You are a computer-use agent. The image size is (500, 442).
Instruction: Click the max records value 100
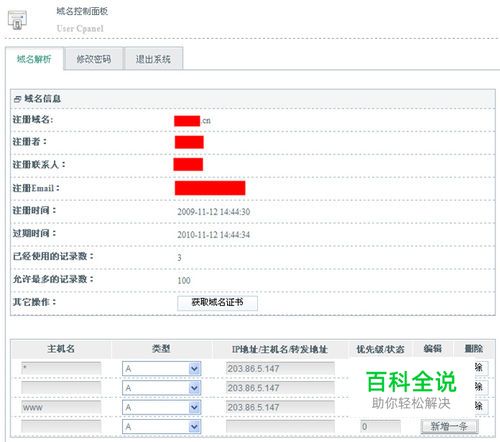pyautogui.click(x=184, y=281)
